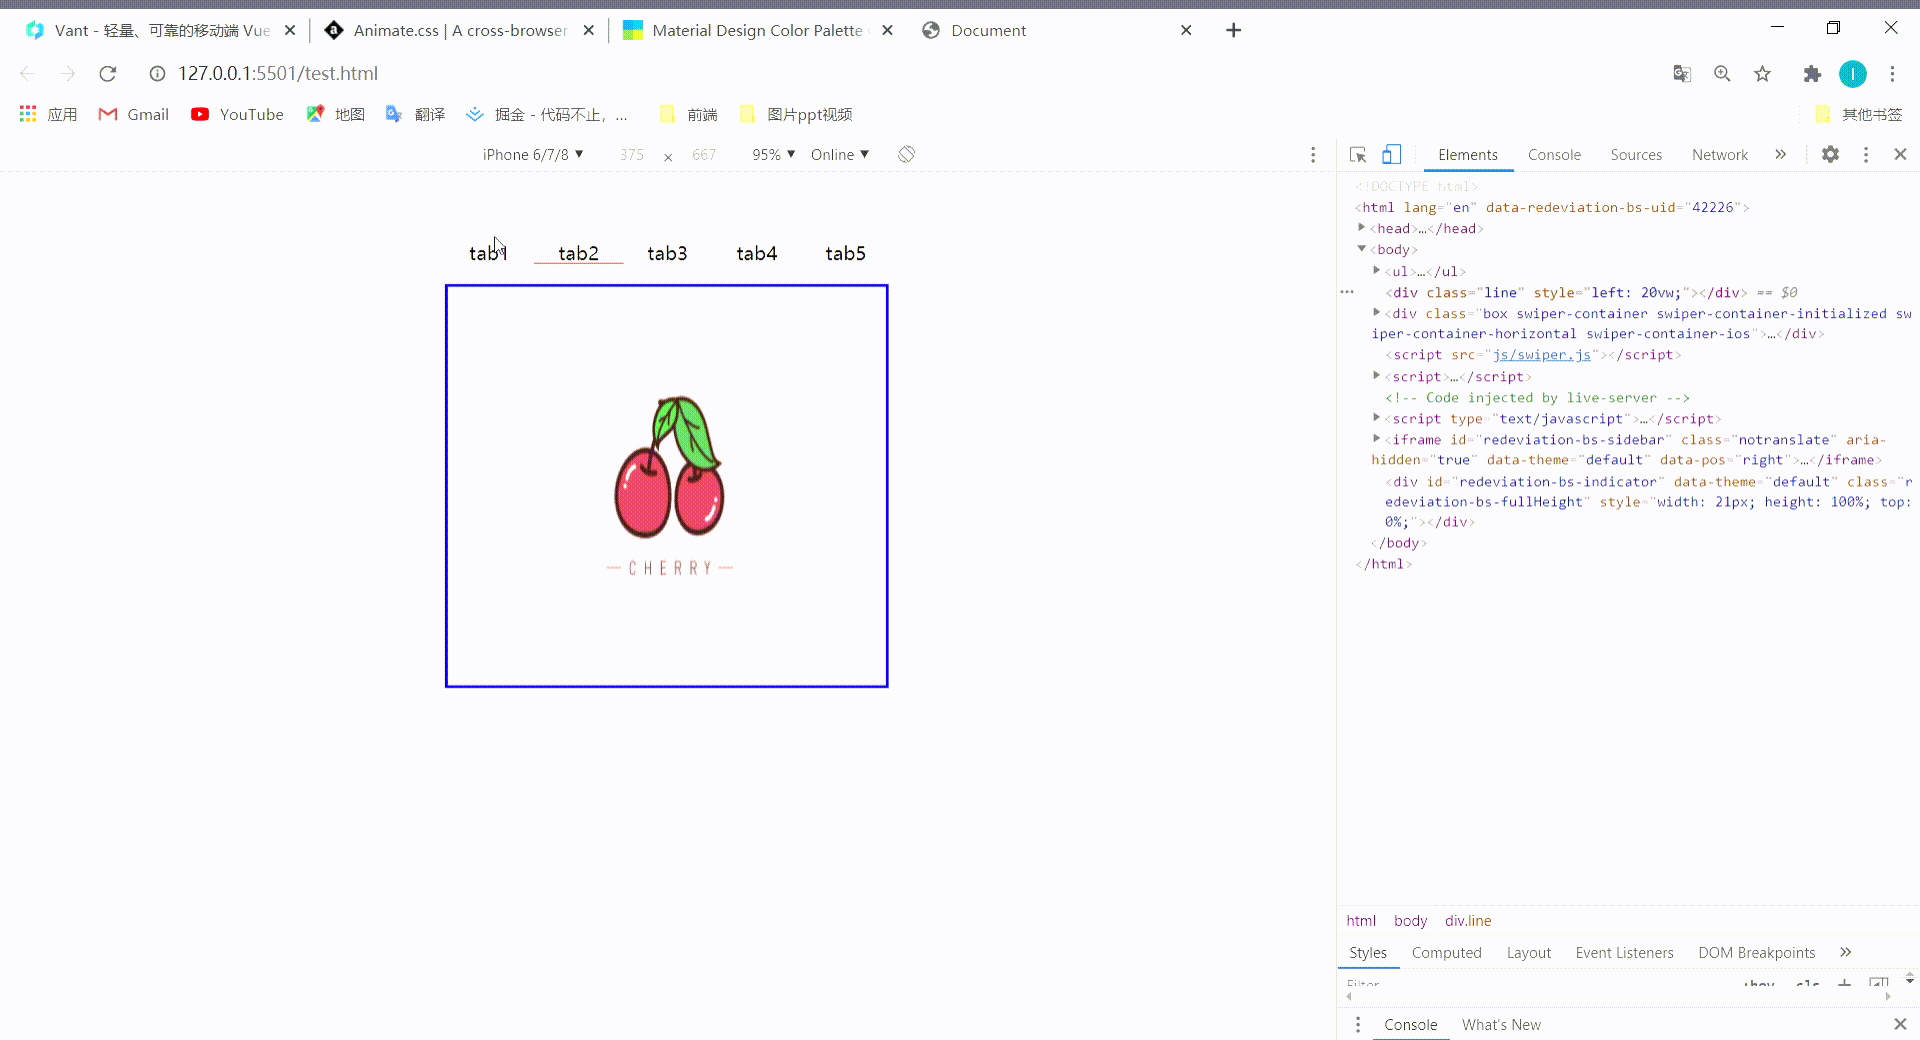Open the Google Translate page icon

1682,73
